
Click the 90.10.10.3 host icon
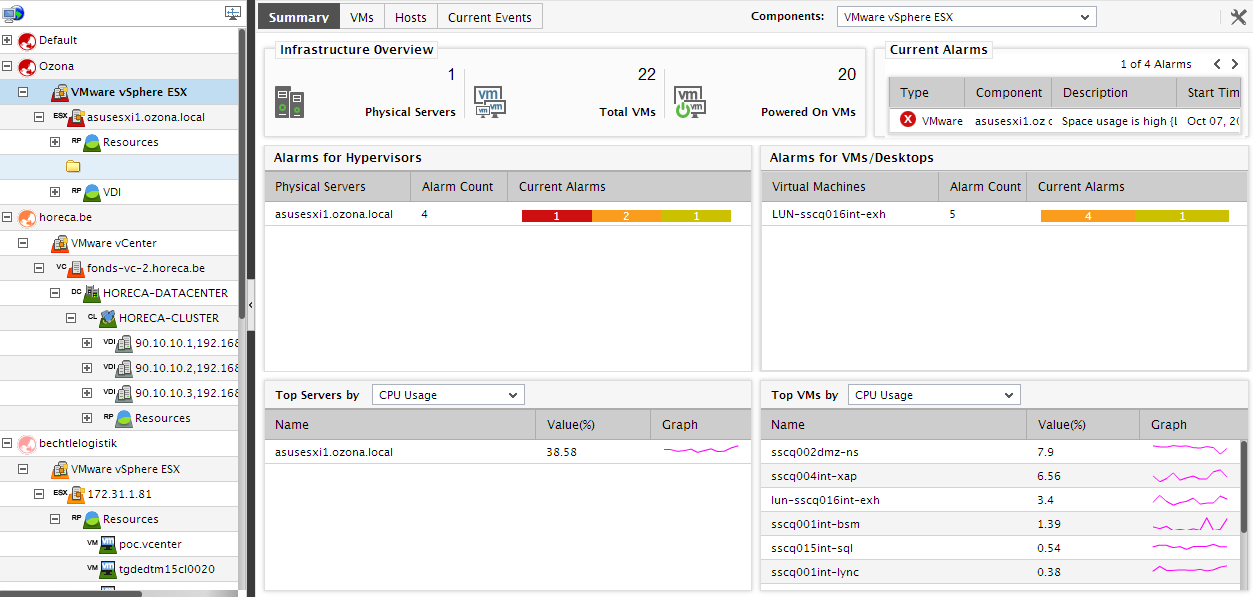point(124,393)
